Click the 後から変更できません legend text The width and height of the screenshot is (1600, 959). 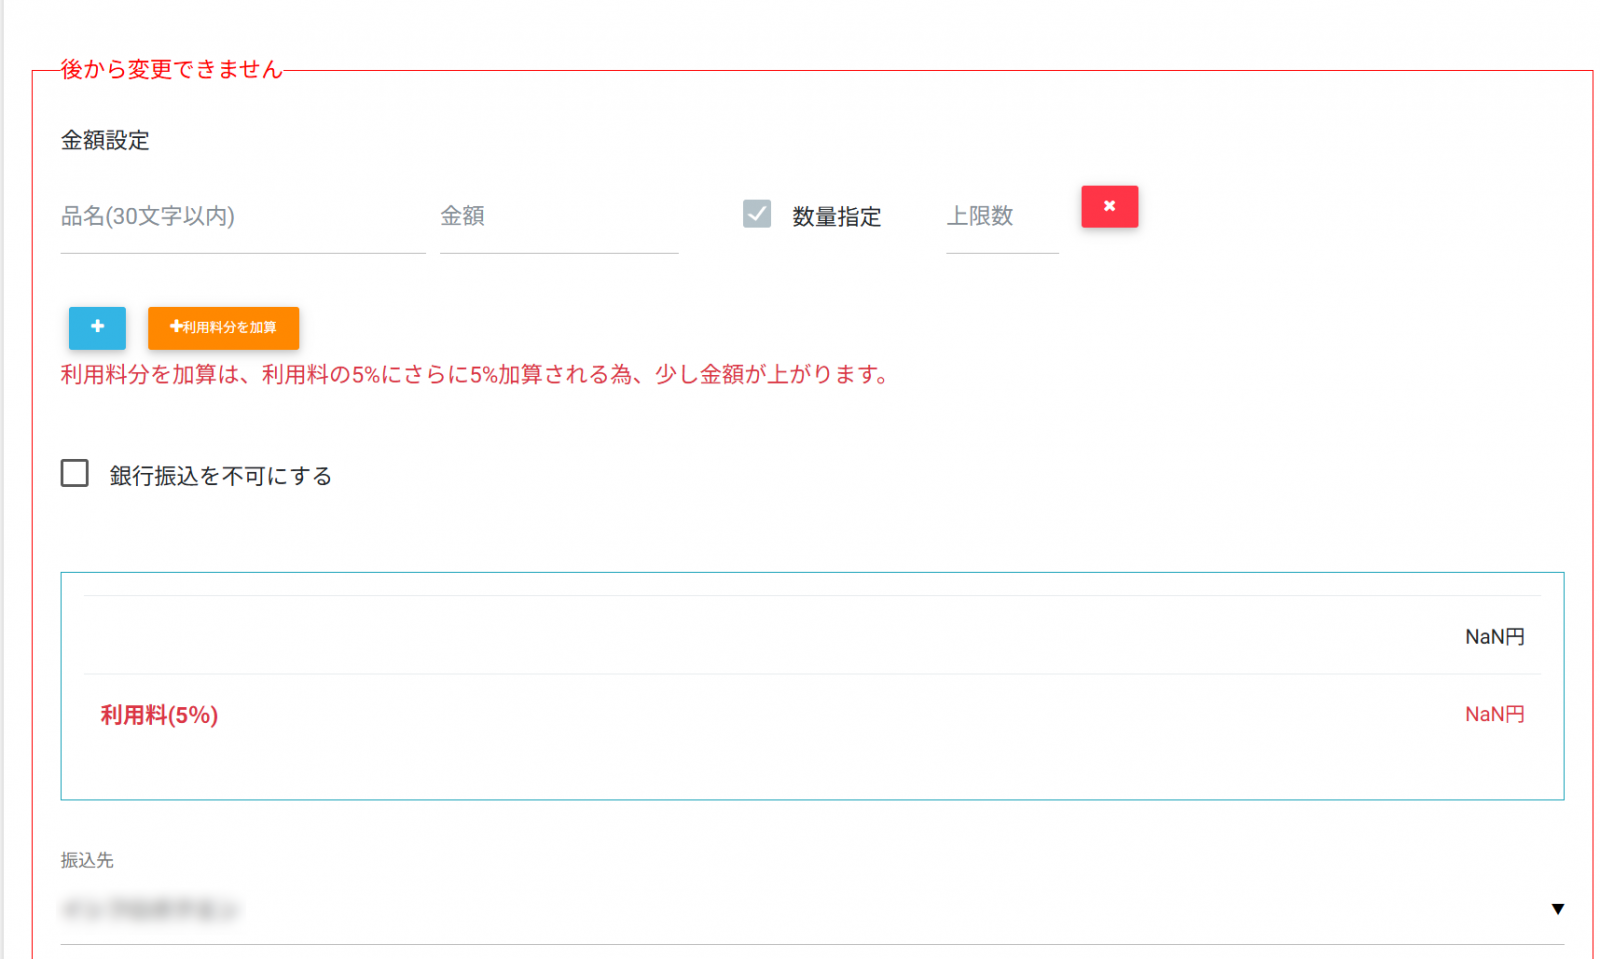(171, 69)
